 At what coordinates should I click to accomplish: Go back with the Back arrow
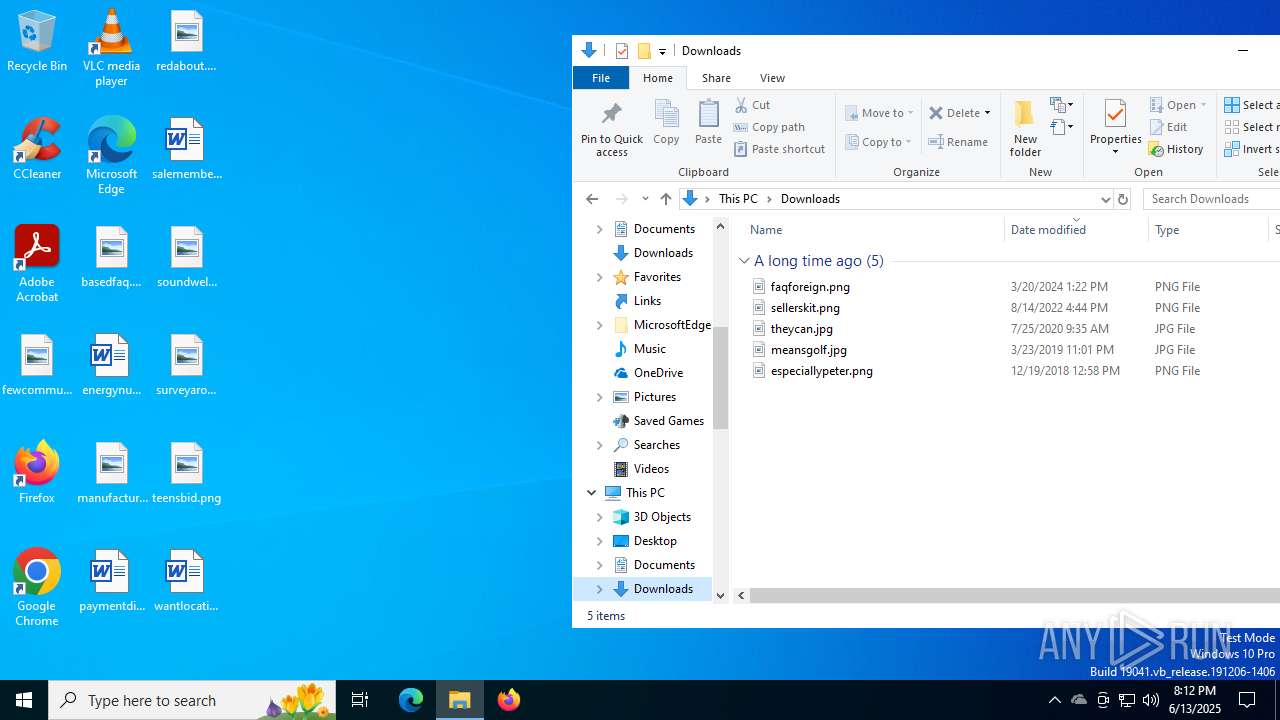pyautogui.click(x=592, y=199)
